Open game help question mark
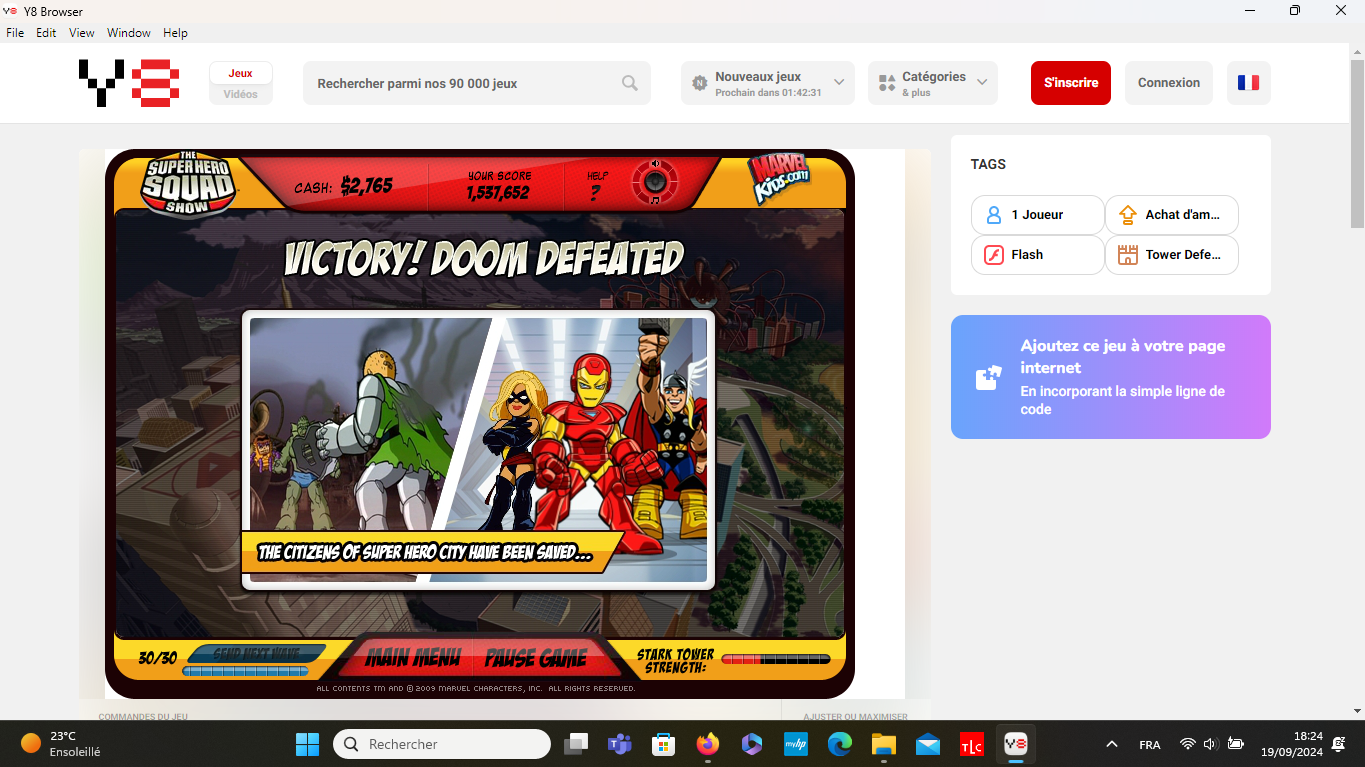The image size is (1365, 767). click(x=596, y=193)
